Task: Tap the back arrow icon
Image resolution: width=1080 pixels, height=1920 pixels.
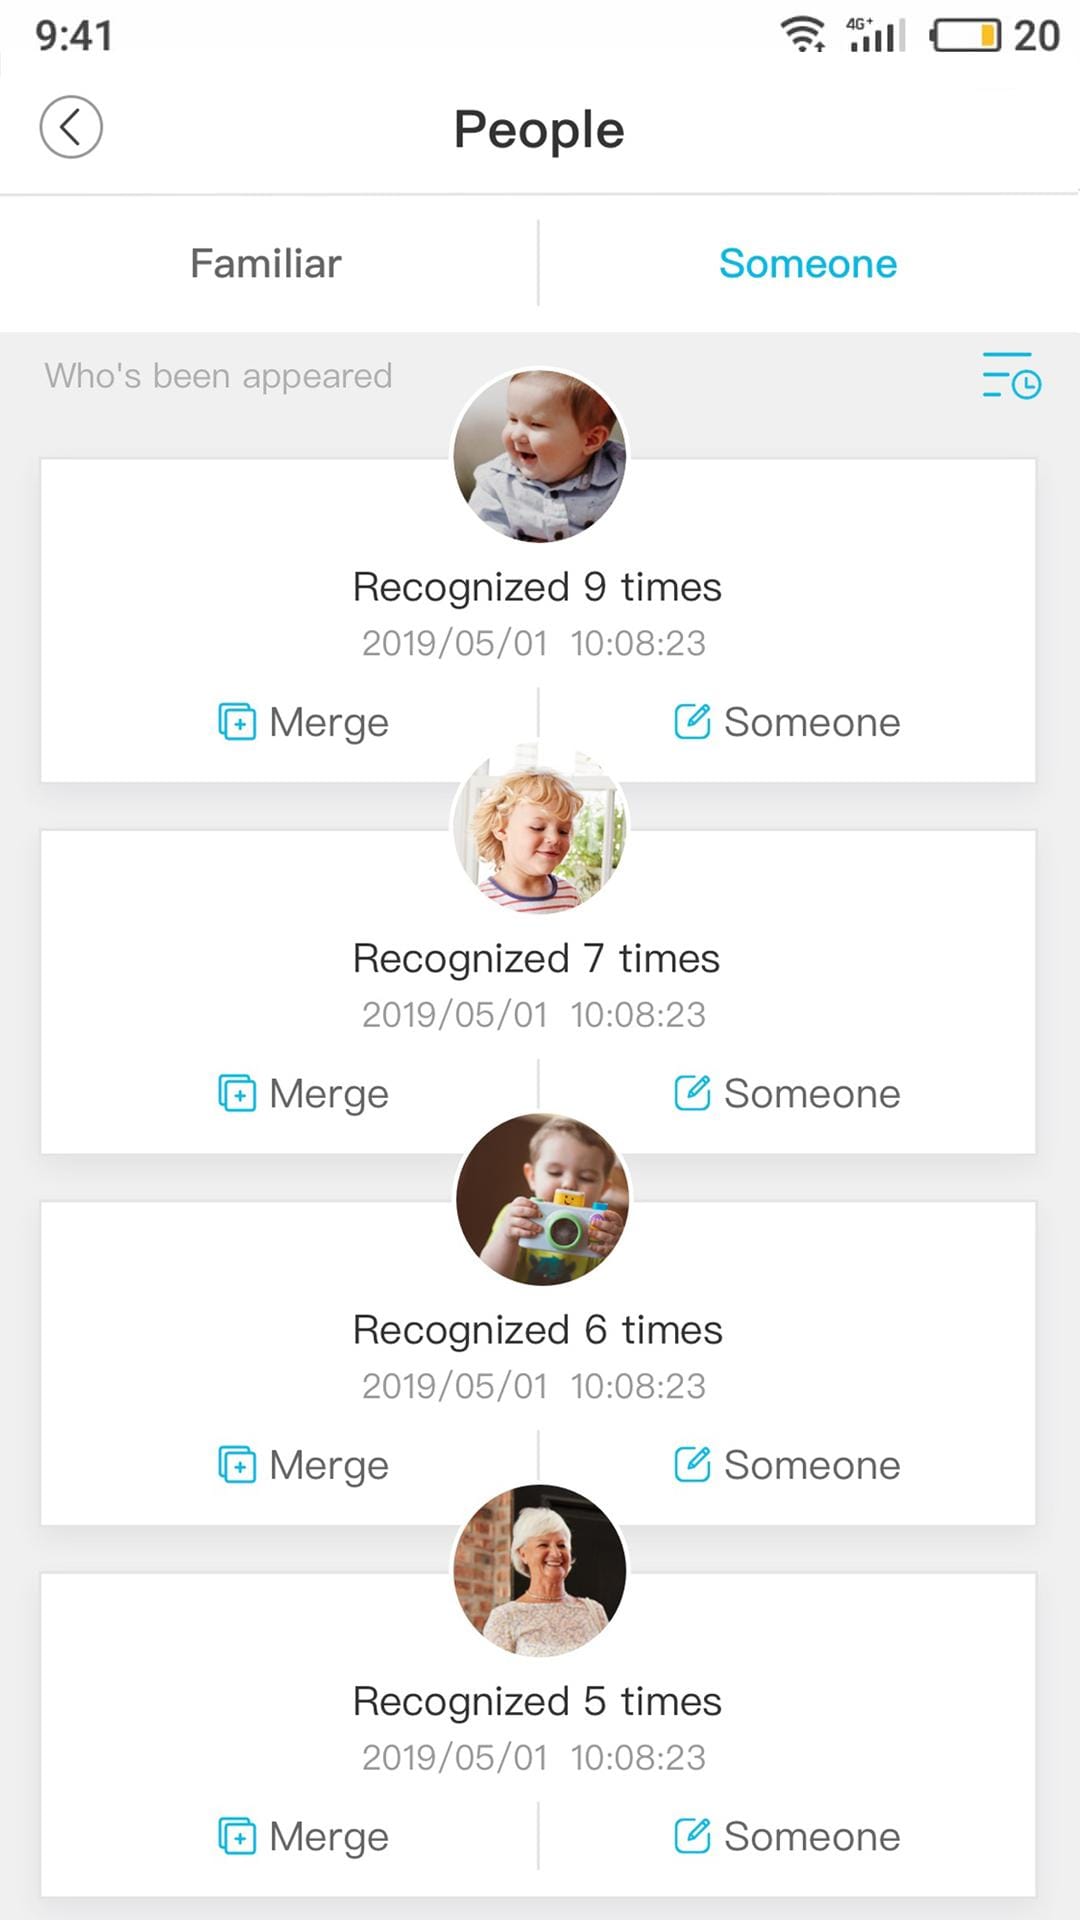Action: [x=70, y=127]
